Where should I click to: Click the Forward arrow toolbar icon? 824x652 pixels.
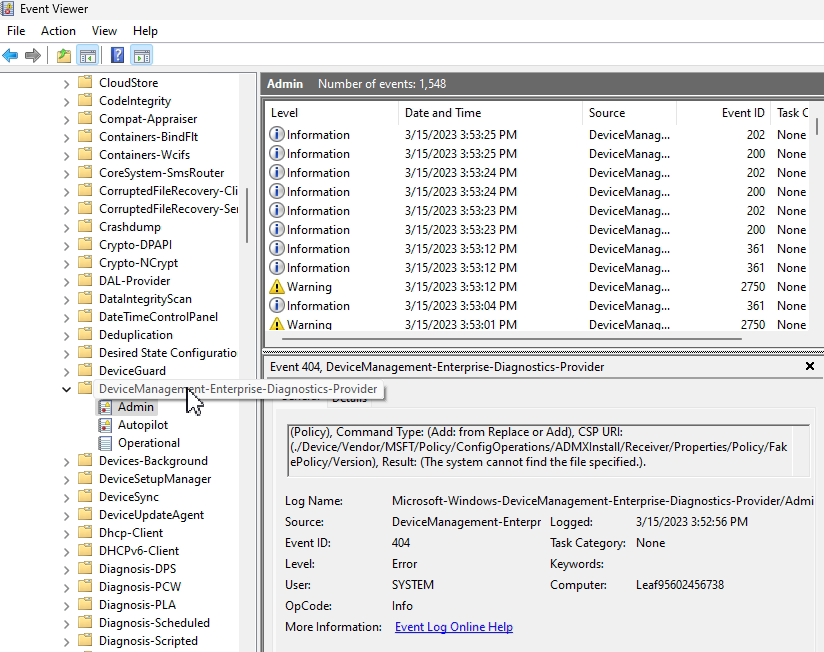33,55
